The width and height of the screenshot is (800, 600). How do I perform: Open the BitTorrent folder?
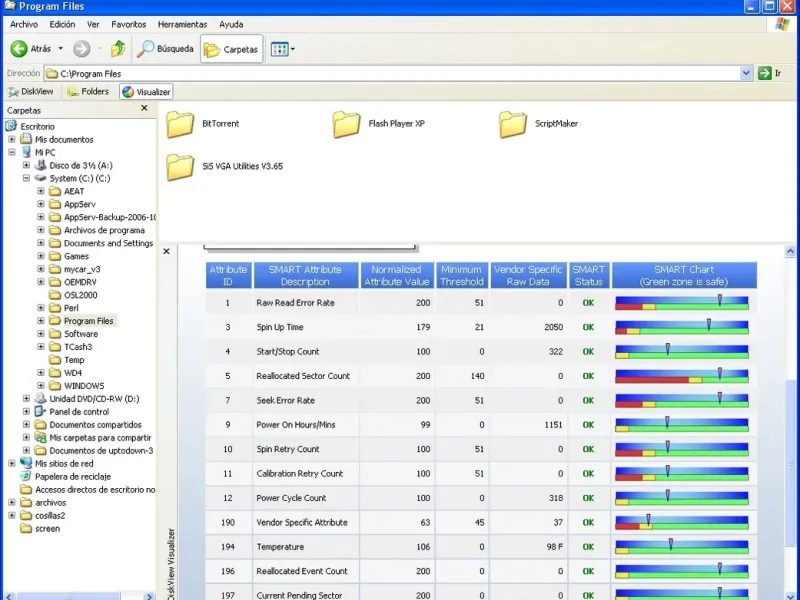(181, 124)
